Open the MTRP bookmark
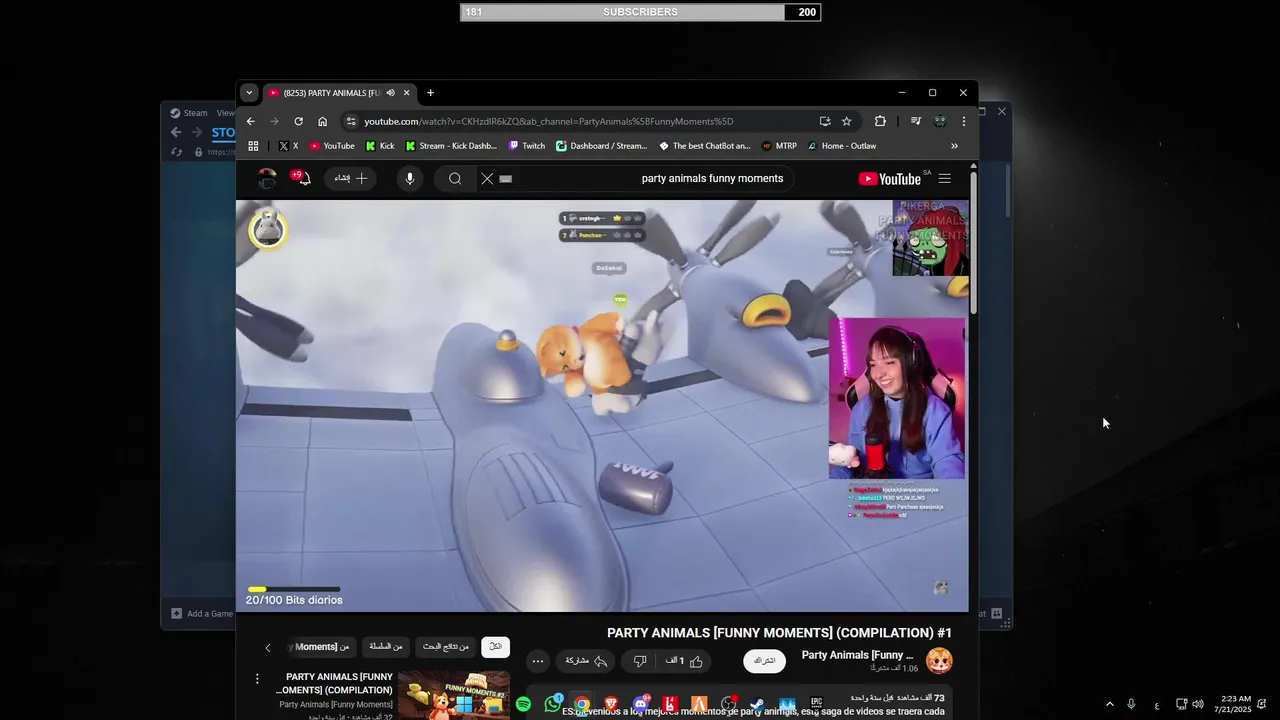Viewport: 1280px width, 720px height. pos(780,146)
